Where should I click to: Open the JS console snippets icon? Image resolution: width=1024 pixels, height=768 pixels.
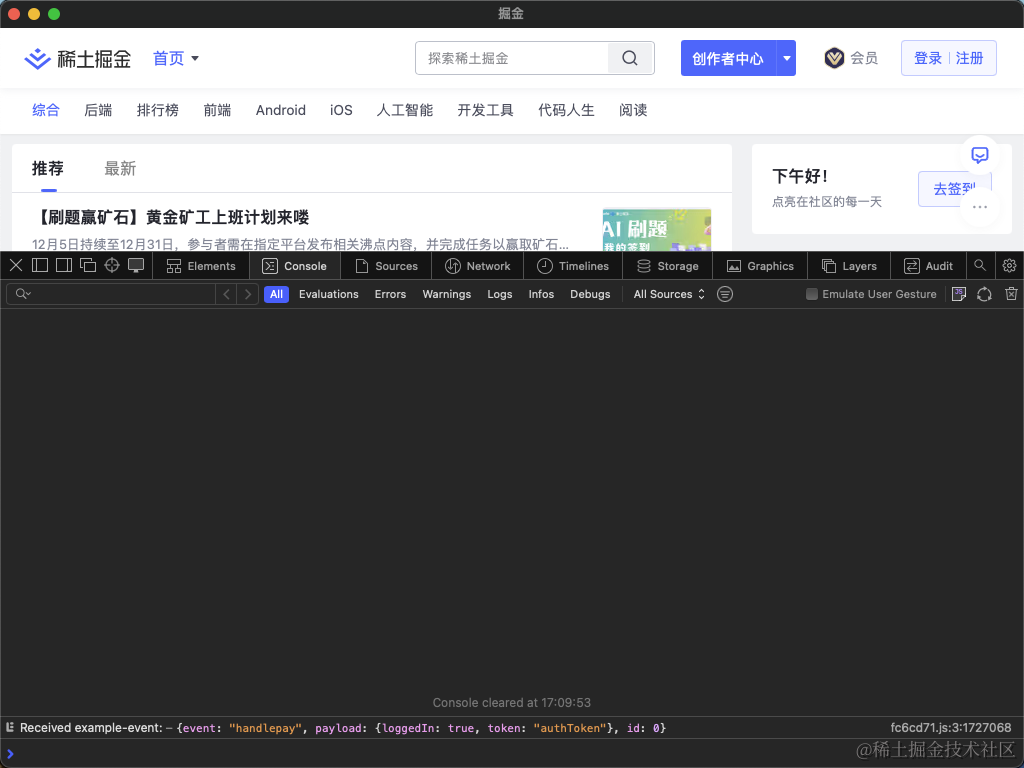click(959, 294)
